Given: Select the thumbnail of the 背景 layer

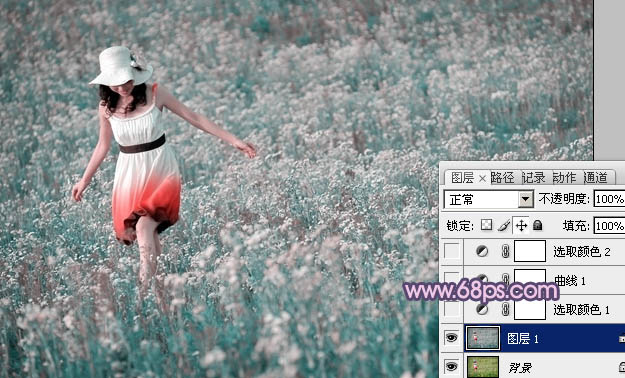Looking at the screenshot, I should click(482, 367).
